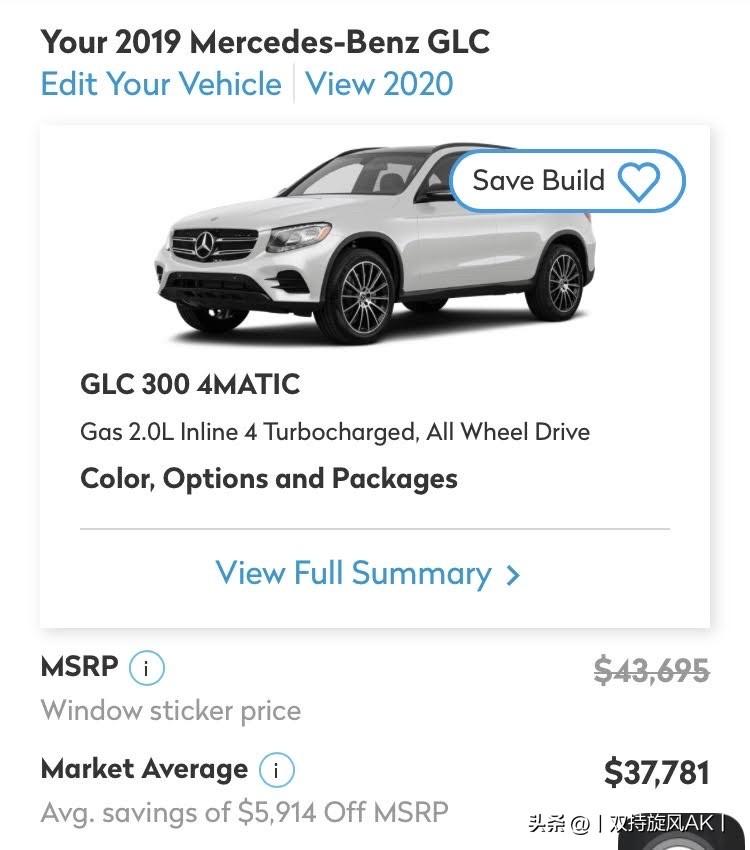Switch to the View 2020 model link
Screen dimensions: 750x850
379,84
